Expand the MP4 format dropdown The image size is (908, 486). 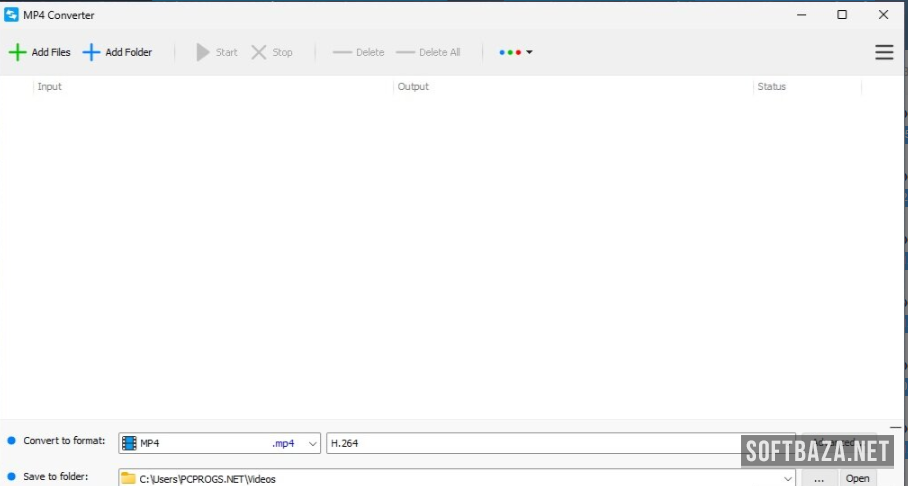[312, 443]
